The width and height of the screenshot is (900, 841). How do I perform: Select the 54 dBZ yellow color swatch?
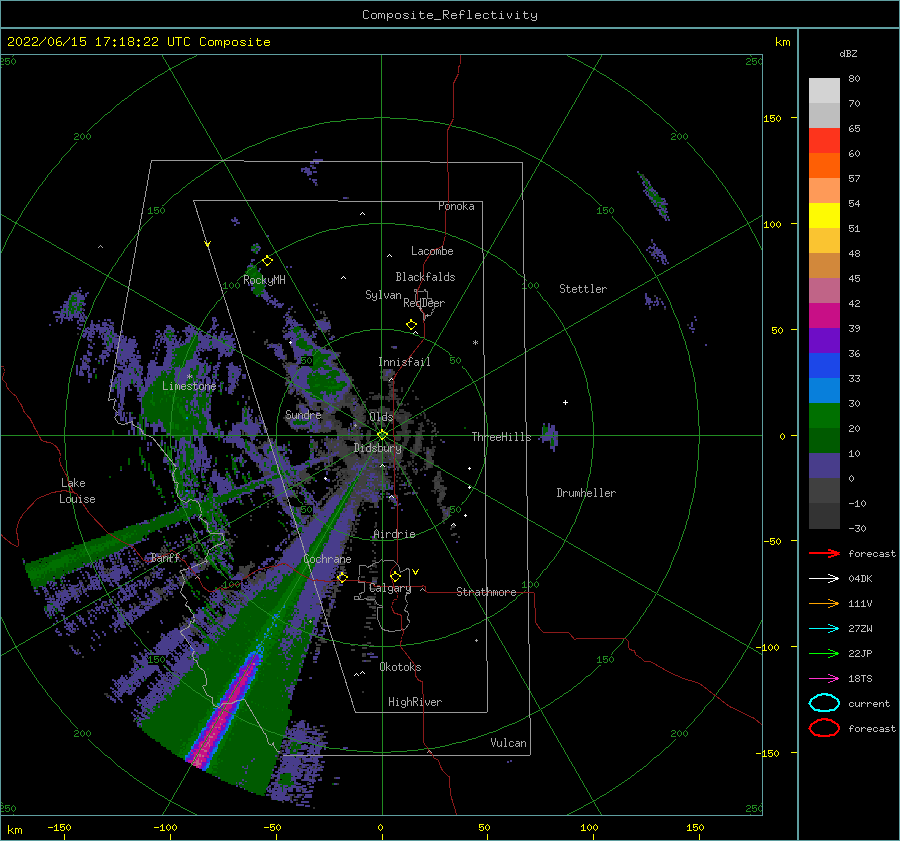[824, 215]
